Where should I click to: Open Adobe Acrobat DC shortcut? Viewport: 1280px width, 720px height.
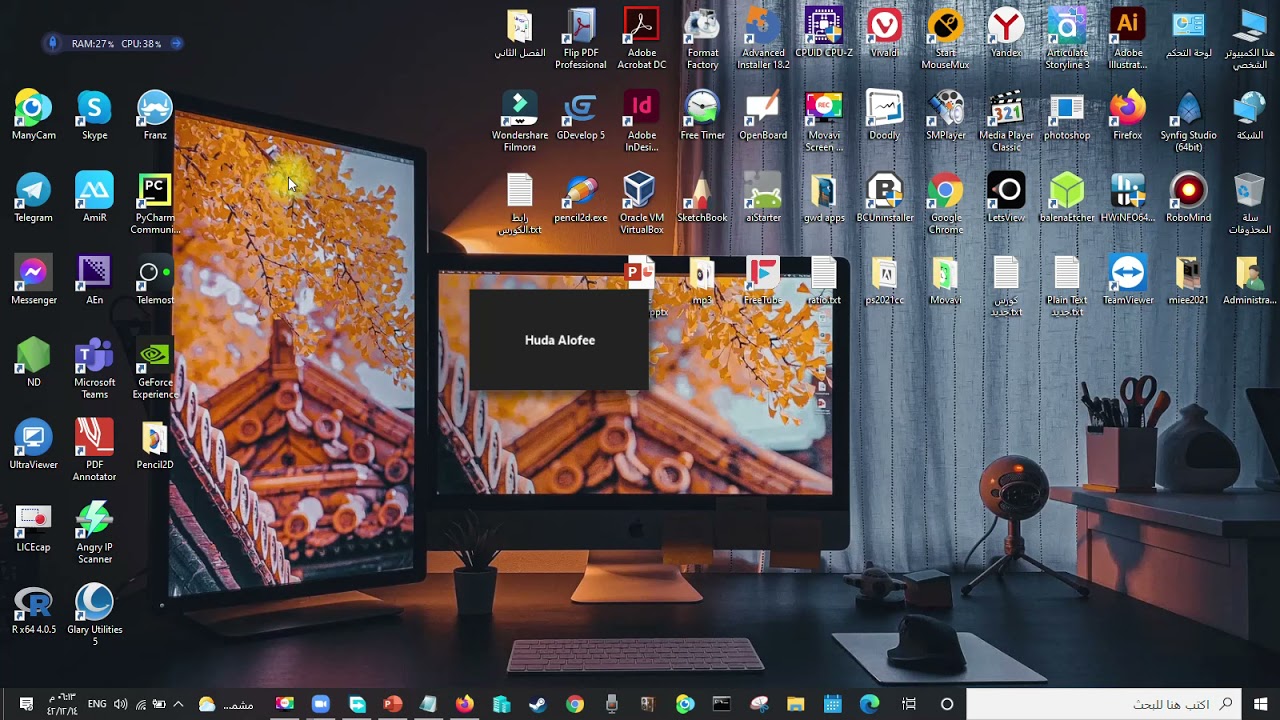[641, 38]
